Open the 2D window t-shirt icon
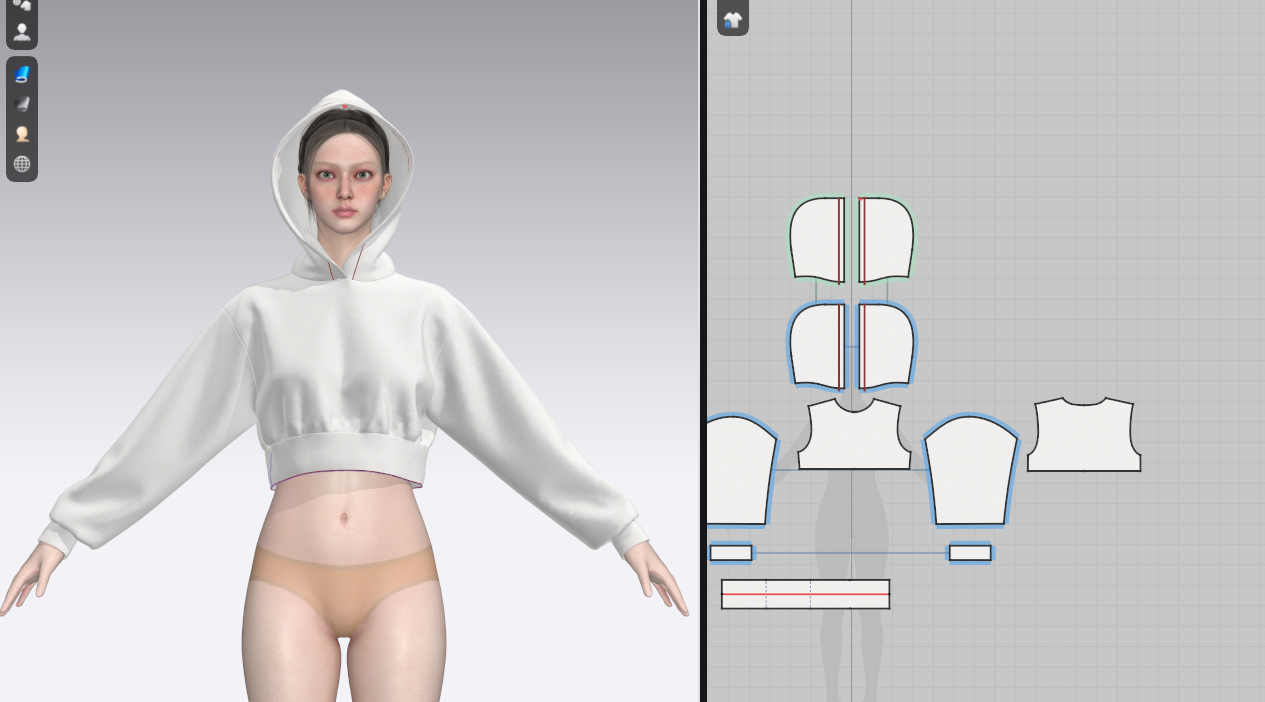This screenshot has height=702, width=1265. coord(733,20)
